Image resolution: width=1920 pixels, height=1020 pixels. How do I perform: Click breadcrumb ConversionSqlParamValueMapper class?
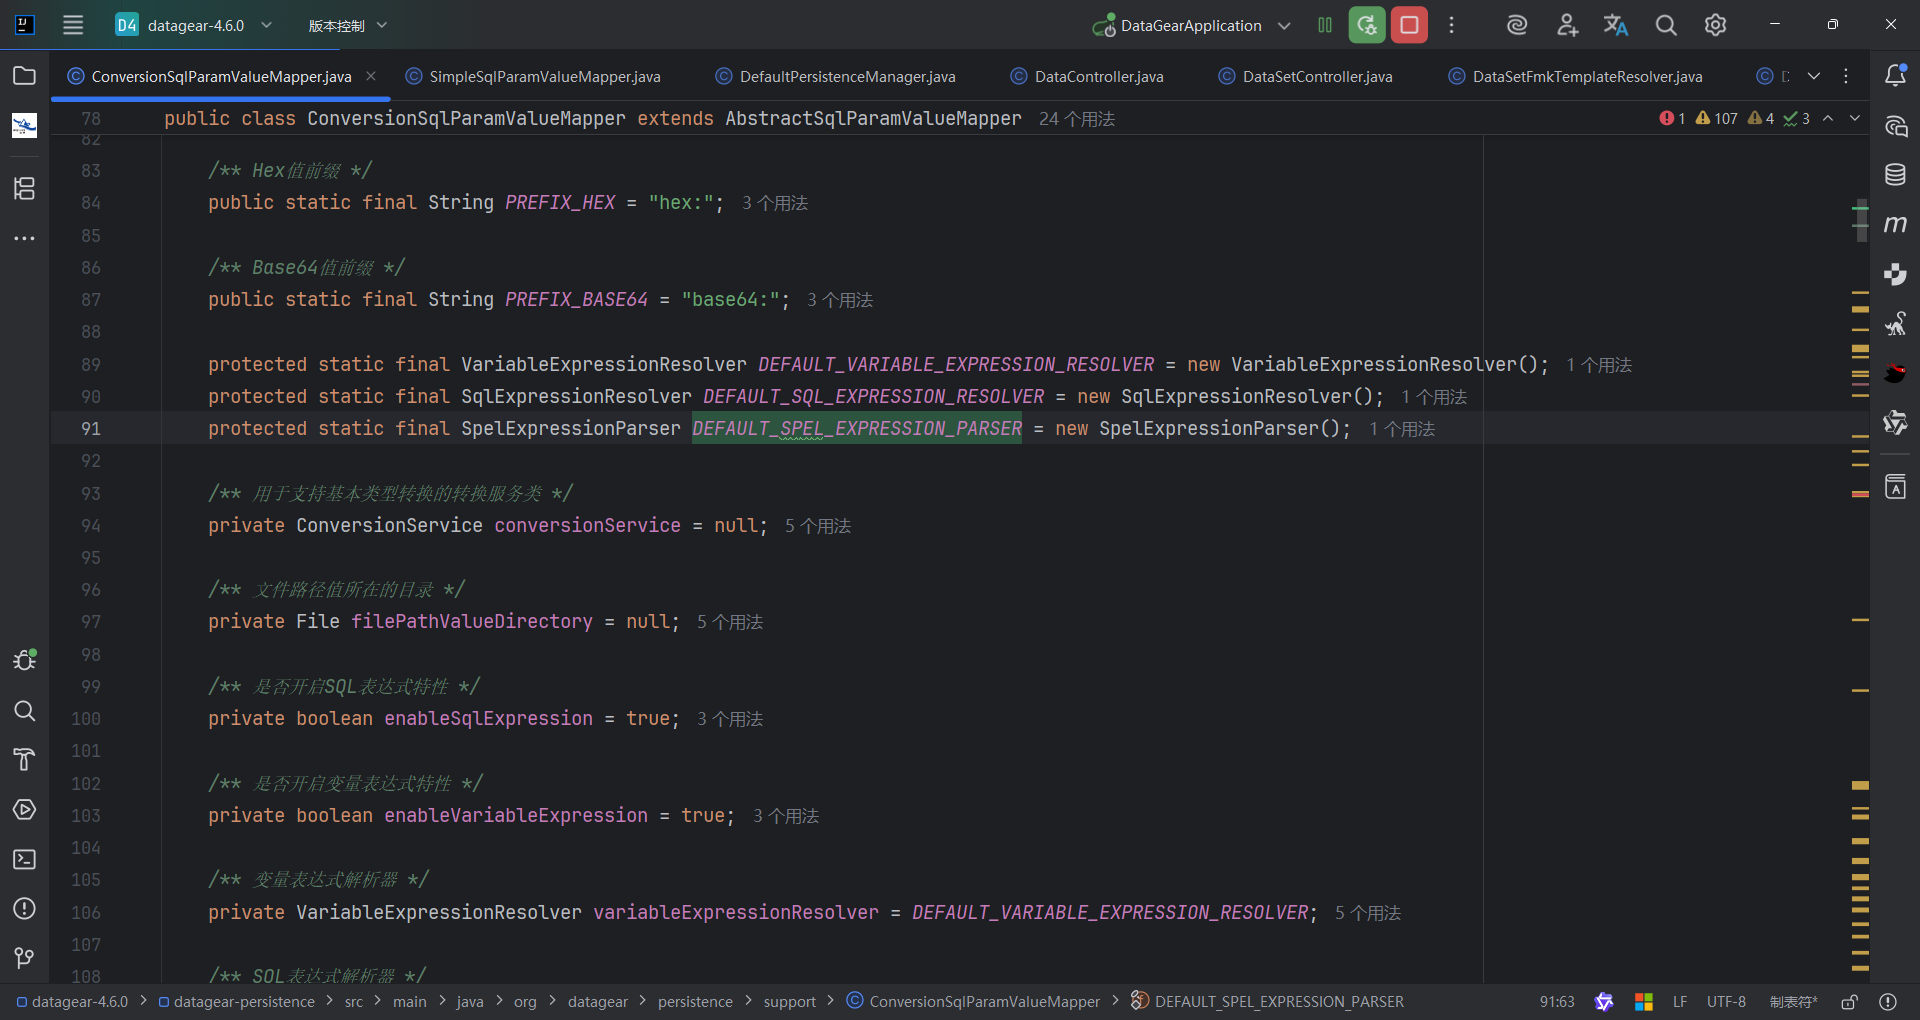[973, 1001]
